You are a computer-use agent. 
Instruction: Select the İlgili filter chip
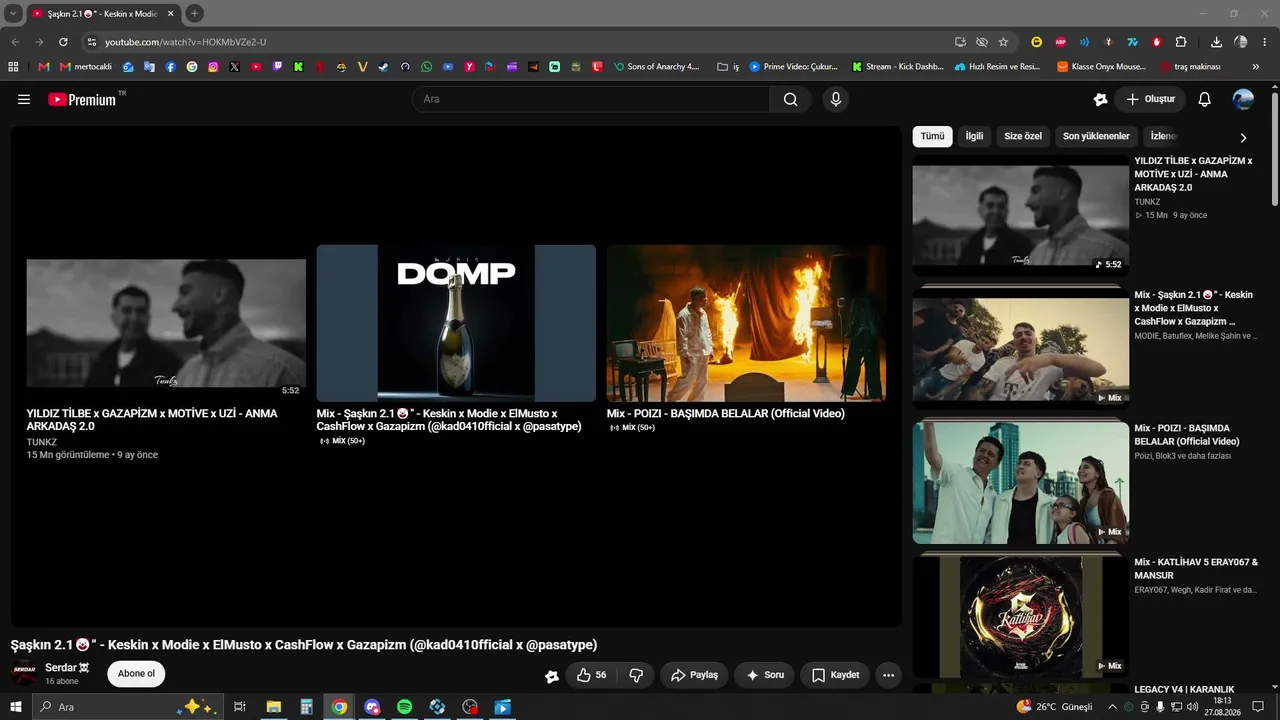(974, 136)
